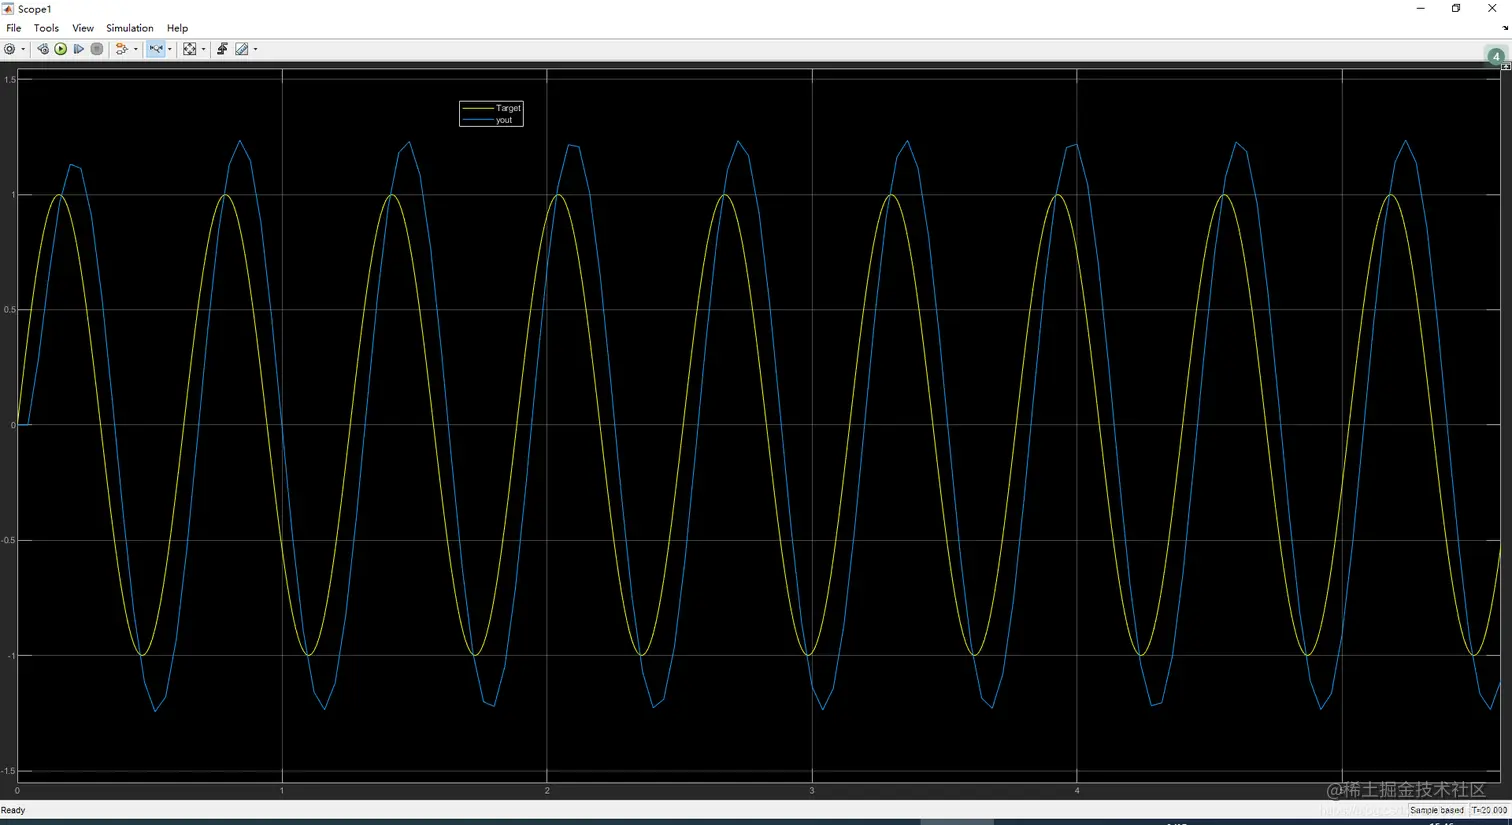Viewport: 1512px width, 825px height.
Task: Expand the Highlight Simulink Block dropdown arrow
Action: [x=136, y=49]
